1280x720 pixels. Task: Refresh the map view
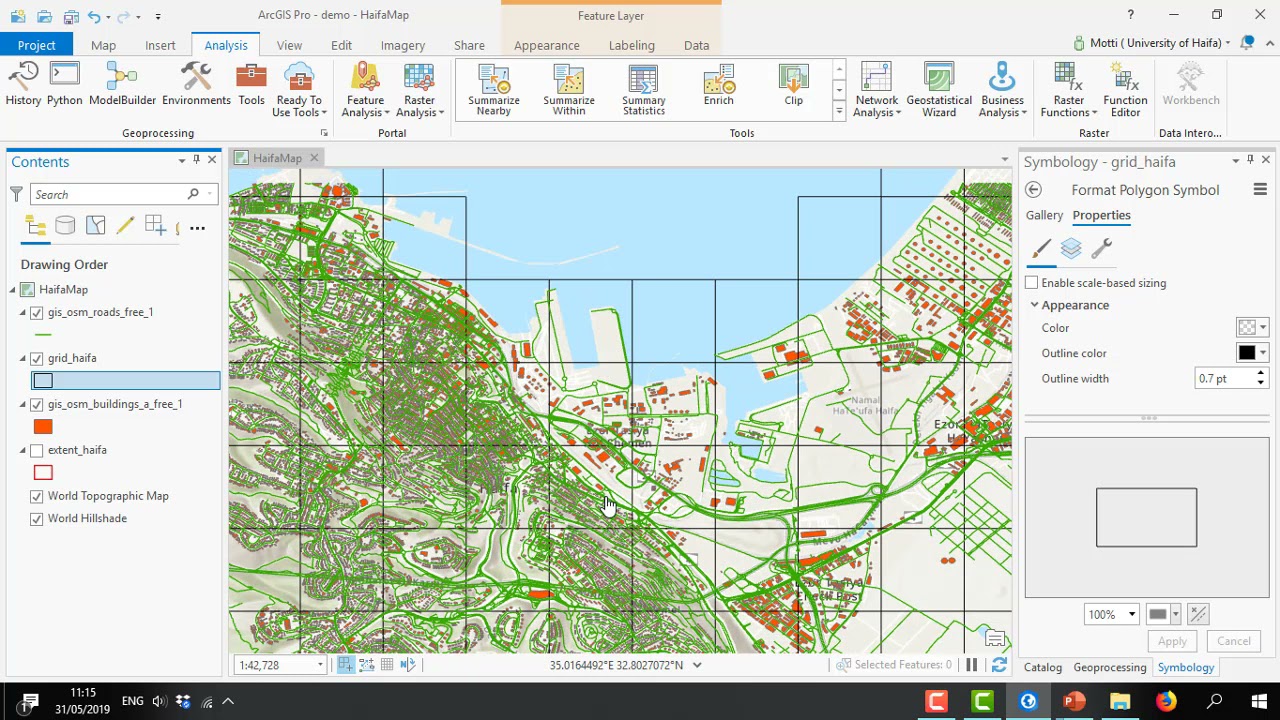pyautogui.click(x=998, y=665)
